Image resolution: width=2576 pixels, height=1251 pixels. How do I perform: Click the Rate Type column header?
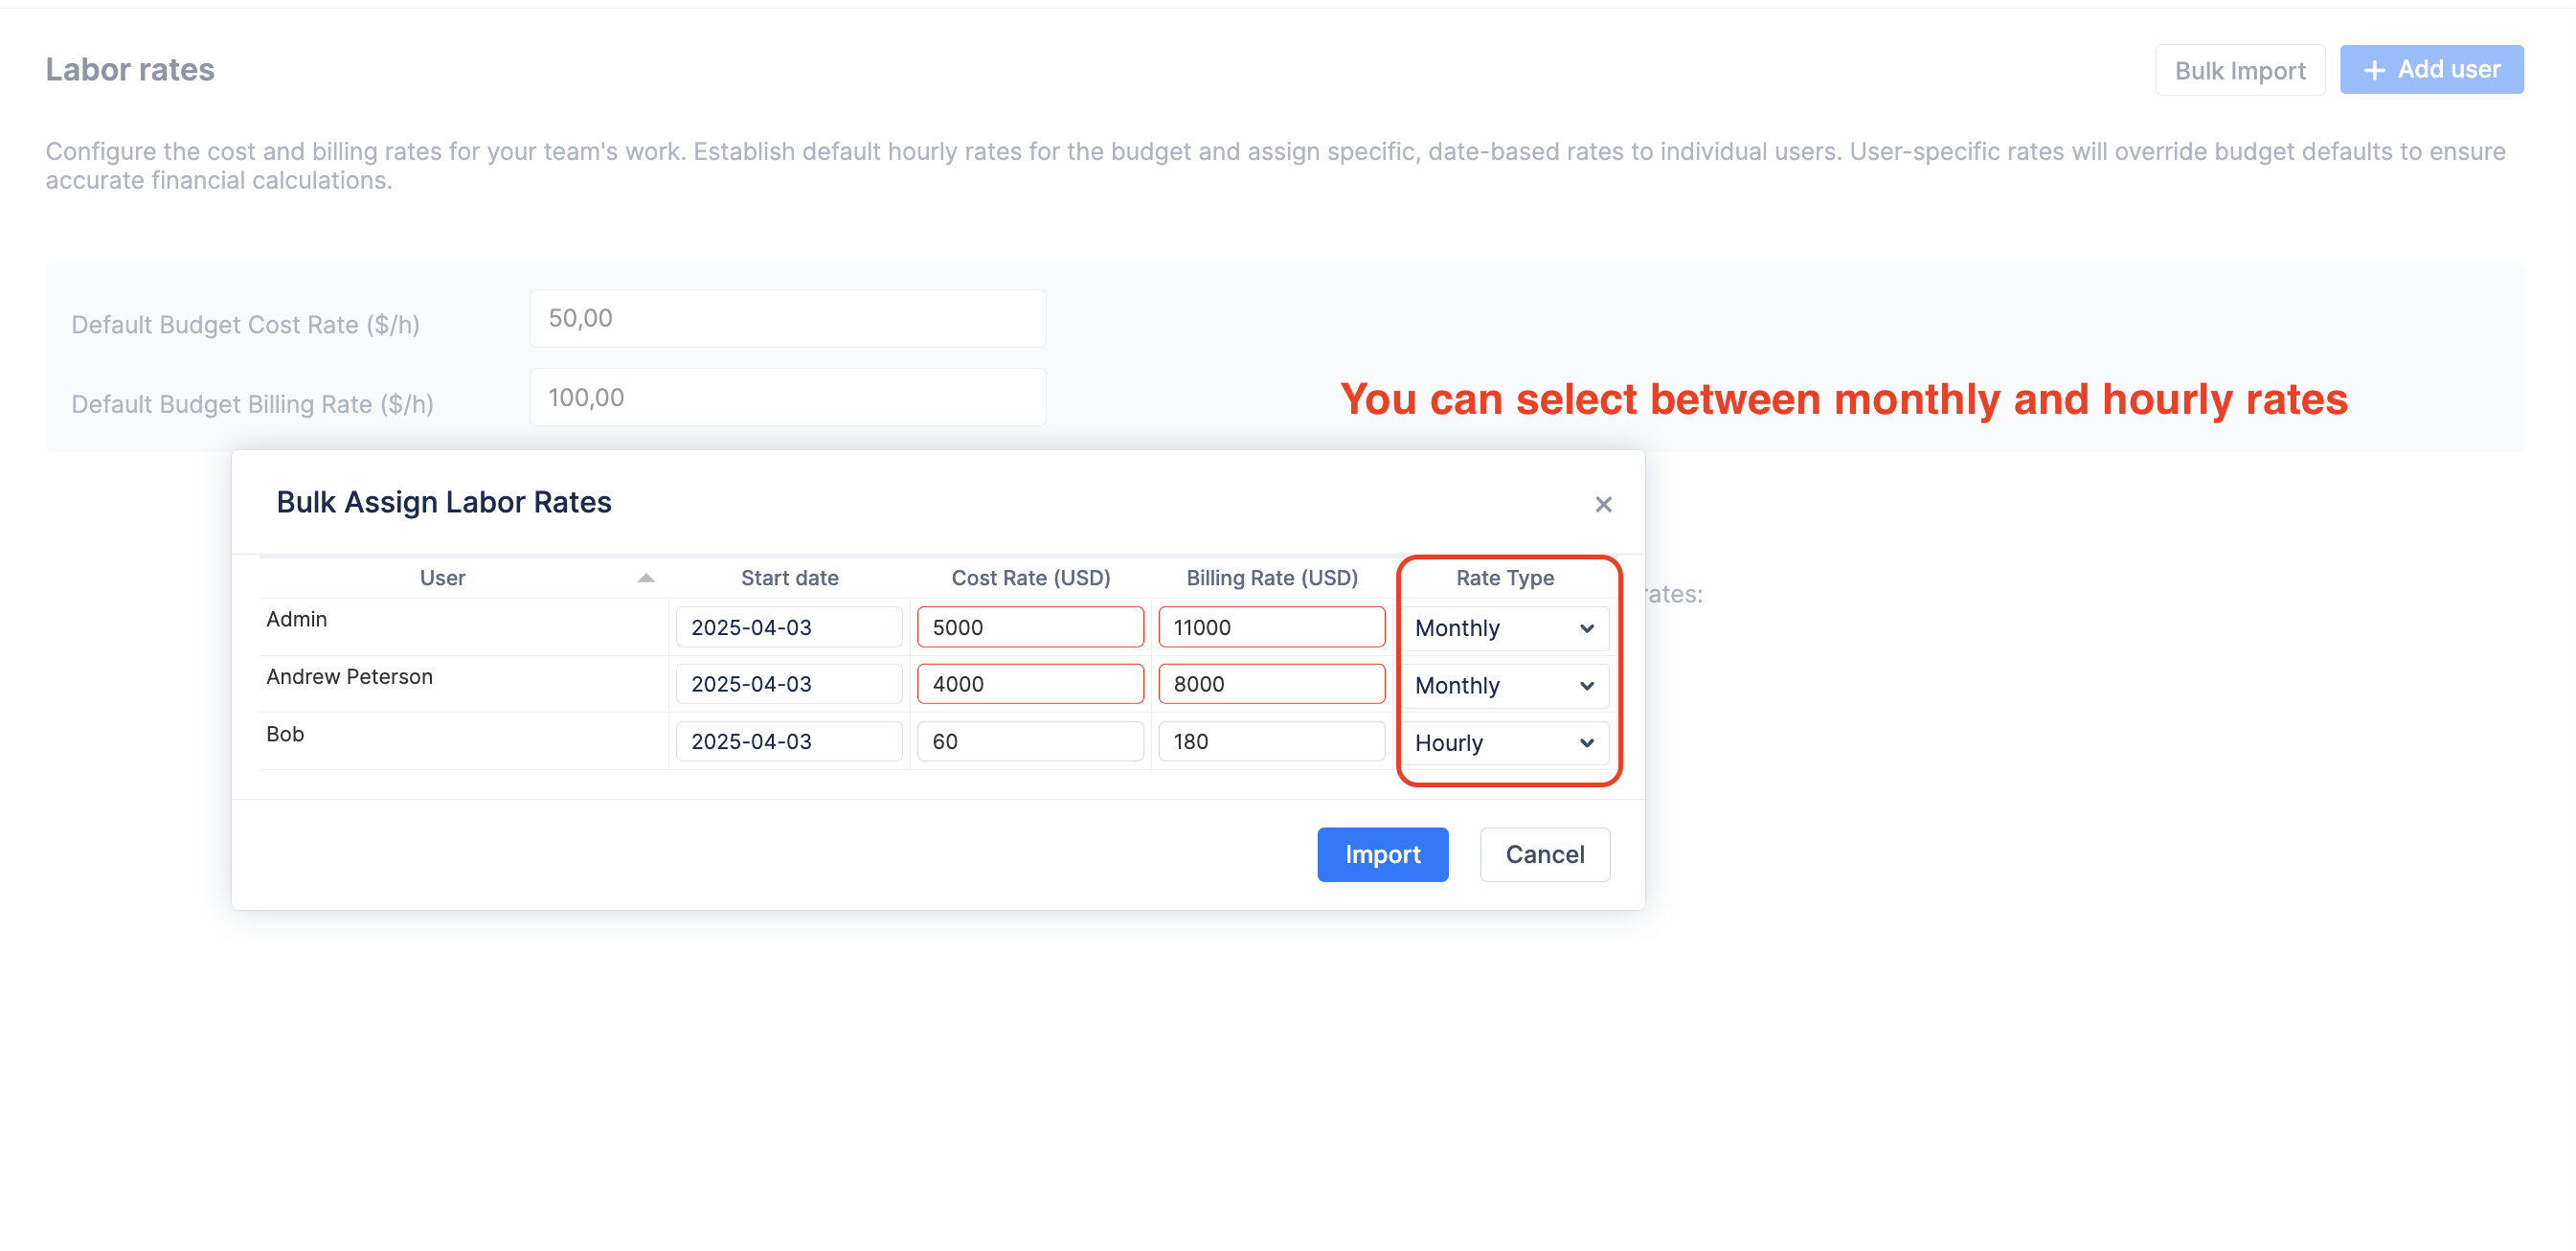[1504, 578]
